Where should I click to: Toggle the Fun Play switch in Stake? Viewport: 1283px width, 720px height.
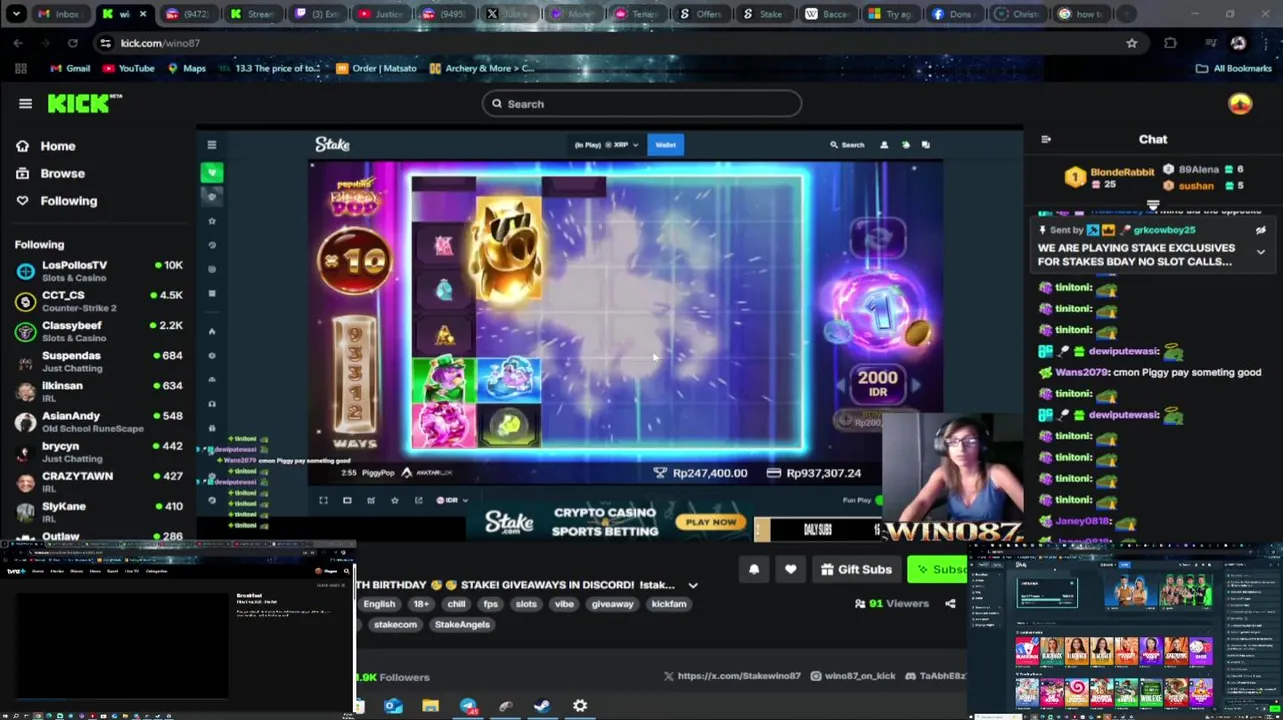[879, 500]
